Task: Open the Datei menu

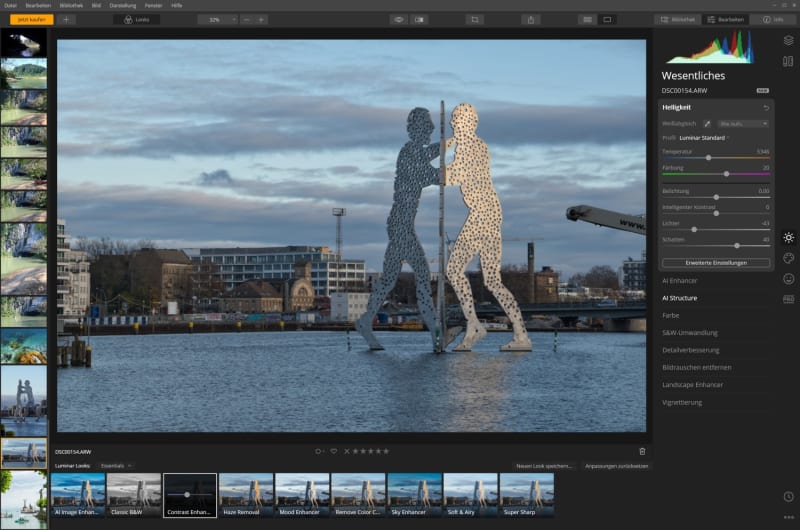Action: coord(10,5)
